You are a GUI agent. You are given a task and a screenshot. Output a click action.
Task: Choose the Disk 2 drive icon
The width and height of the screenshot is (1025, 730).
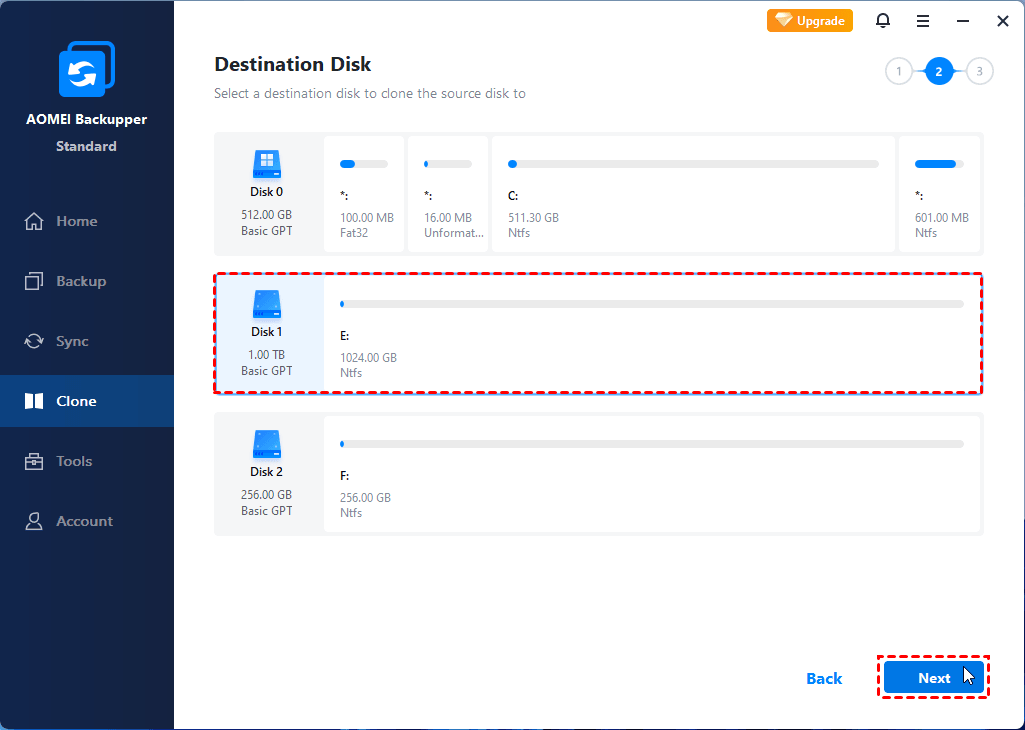pyautogui.click(x=267, y=444)
